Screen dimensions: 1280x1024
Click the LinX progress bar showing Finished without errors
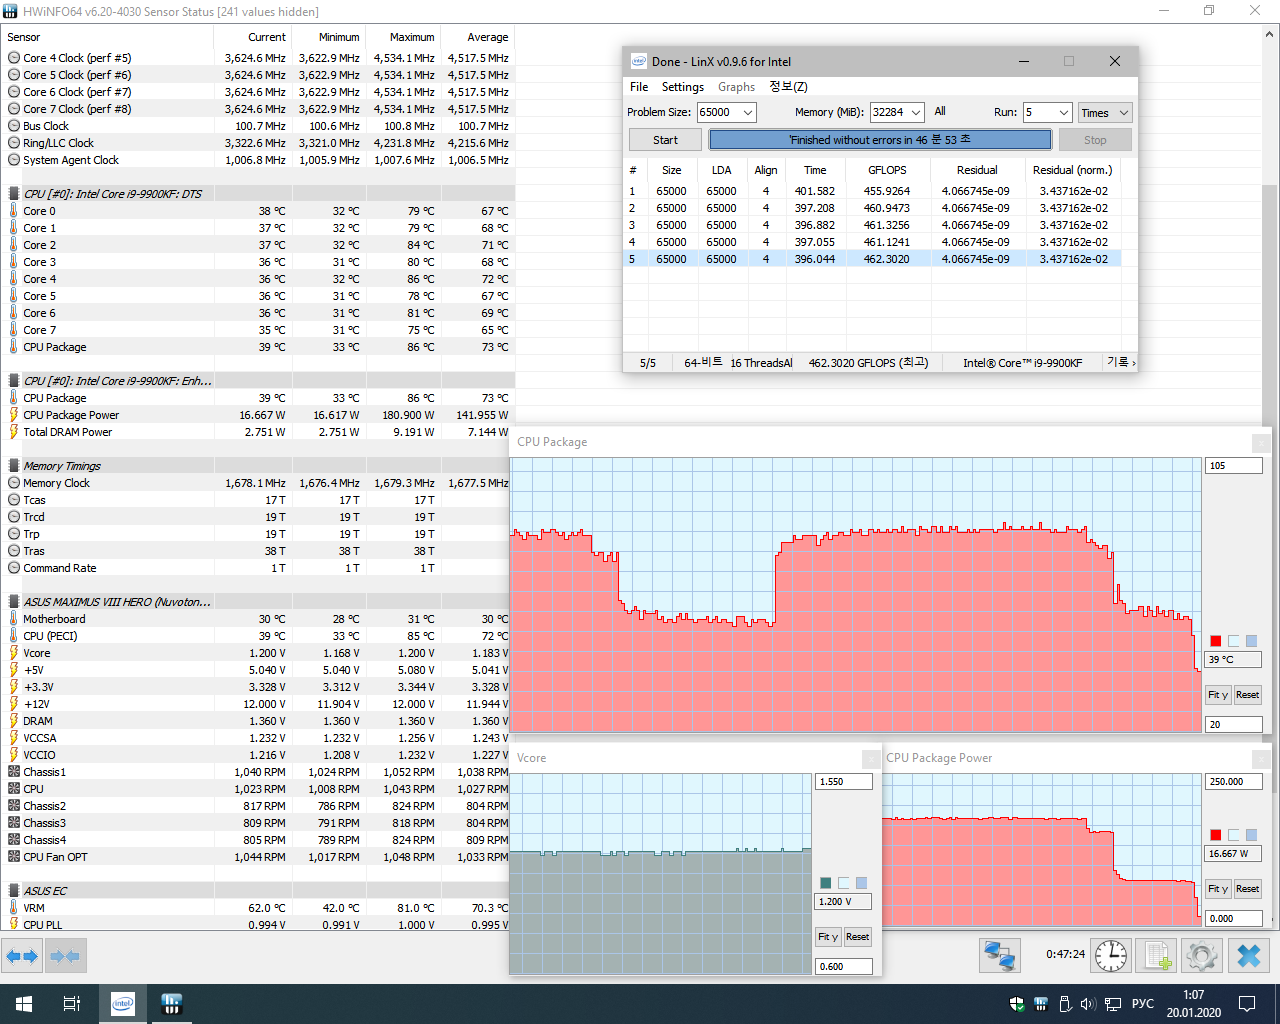[x=880, y=140]
